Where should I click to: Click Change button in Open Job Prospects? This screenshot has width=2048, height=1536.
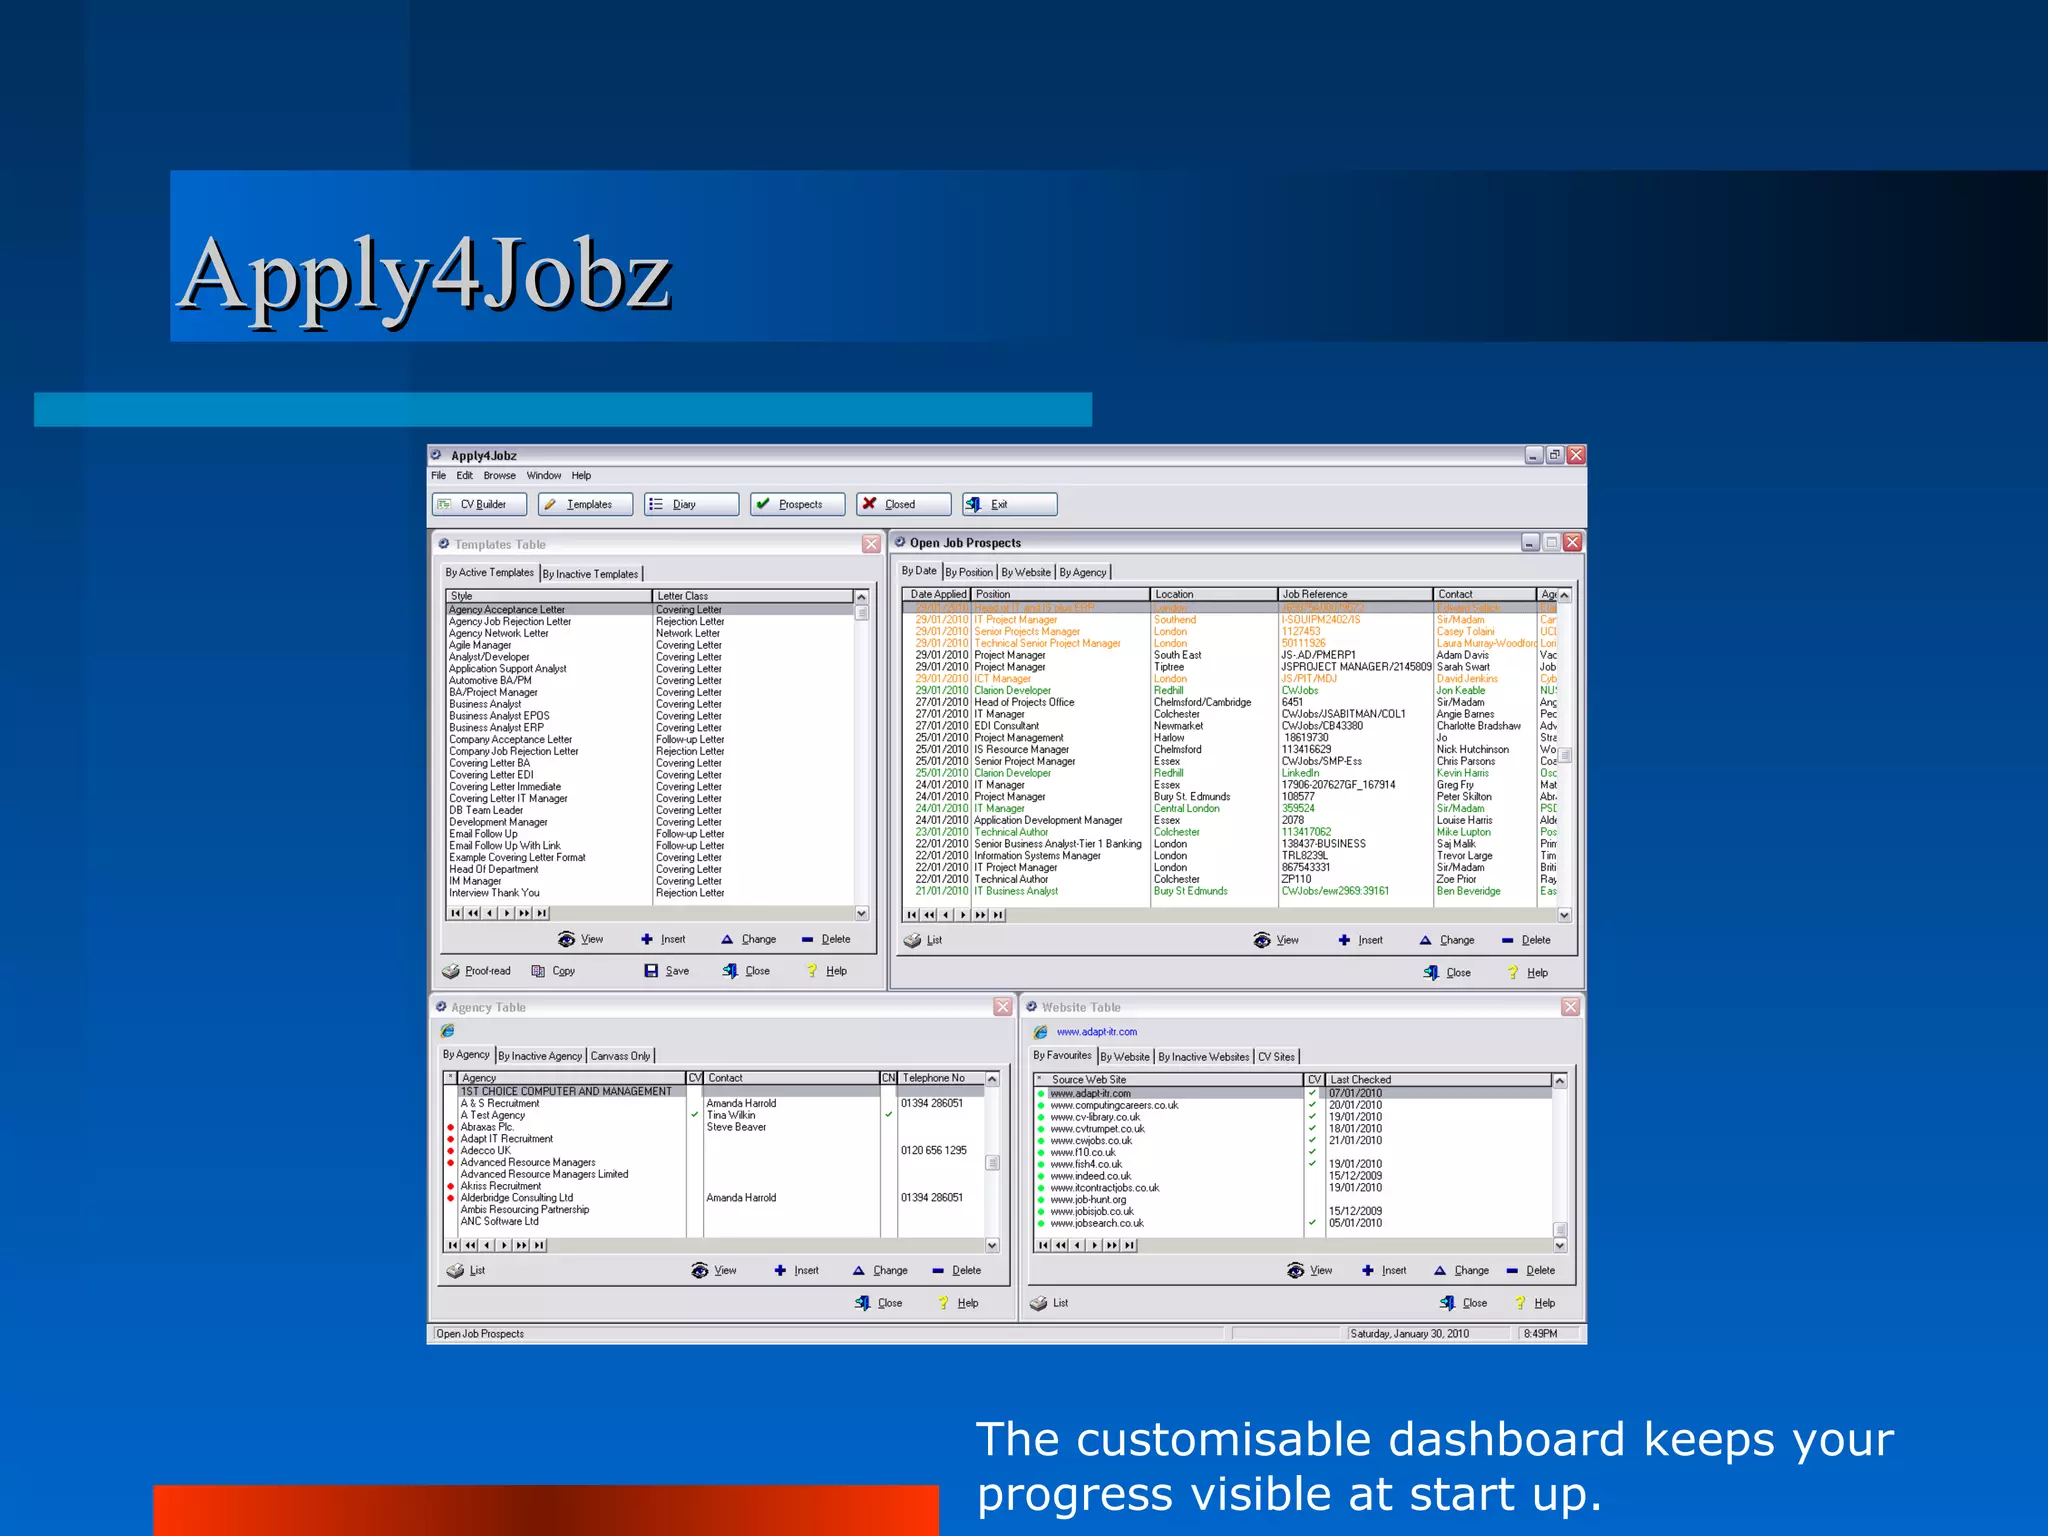pyautogui.click(x=1447, y=940)
